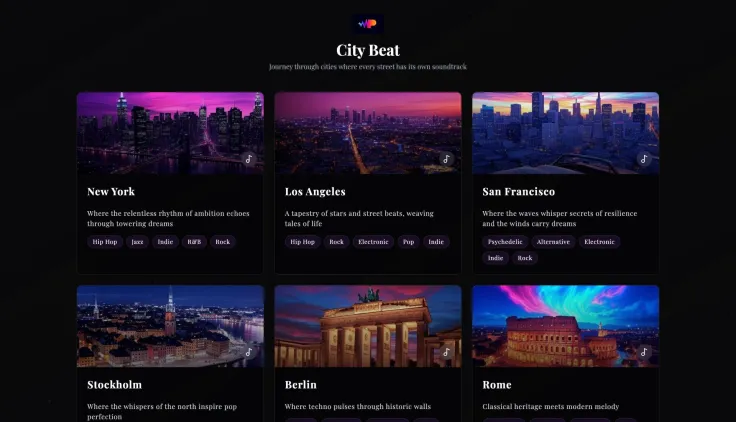Click 'whispers of the north' description
This screenshot has width=736, height=422.
click(x=162, y=411)
